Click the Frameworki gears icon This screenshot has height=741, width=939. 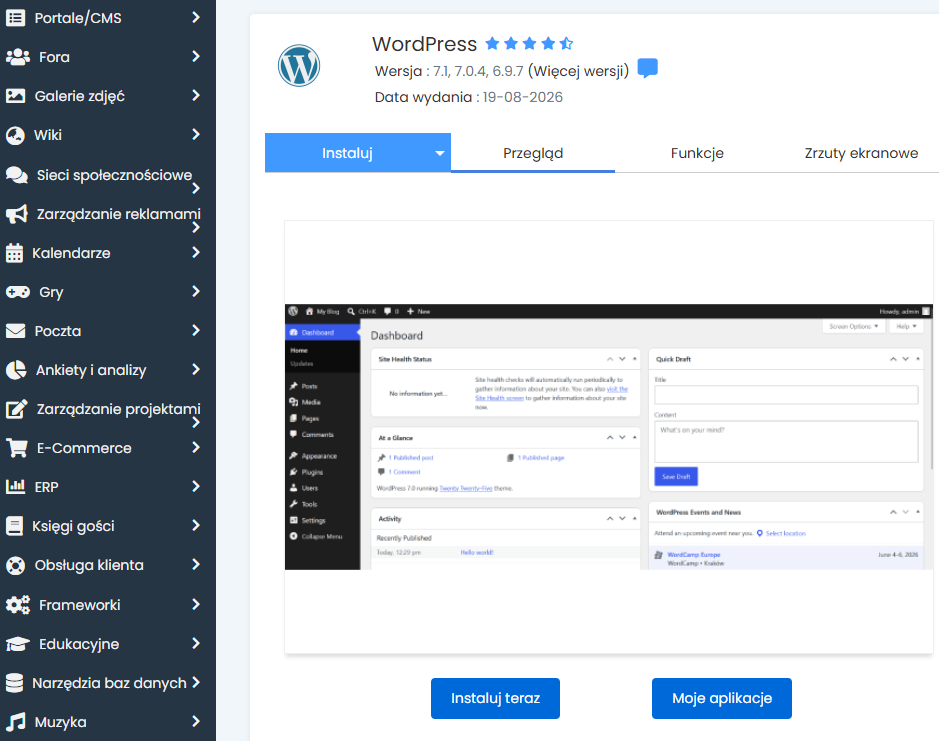point(17,605)
